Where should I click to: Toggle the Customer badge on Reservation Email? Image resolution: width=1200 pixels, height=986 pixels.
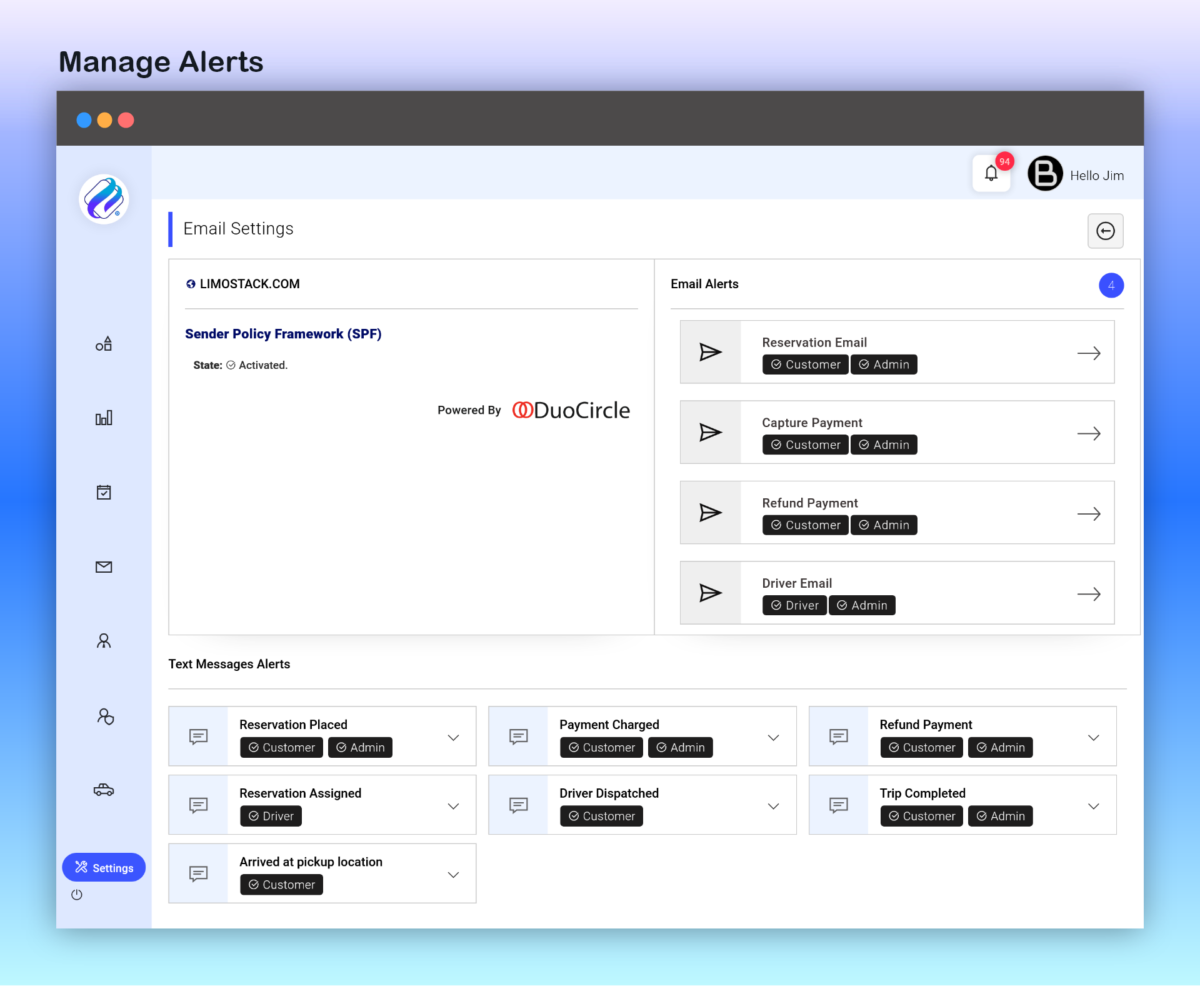point(805,364)
